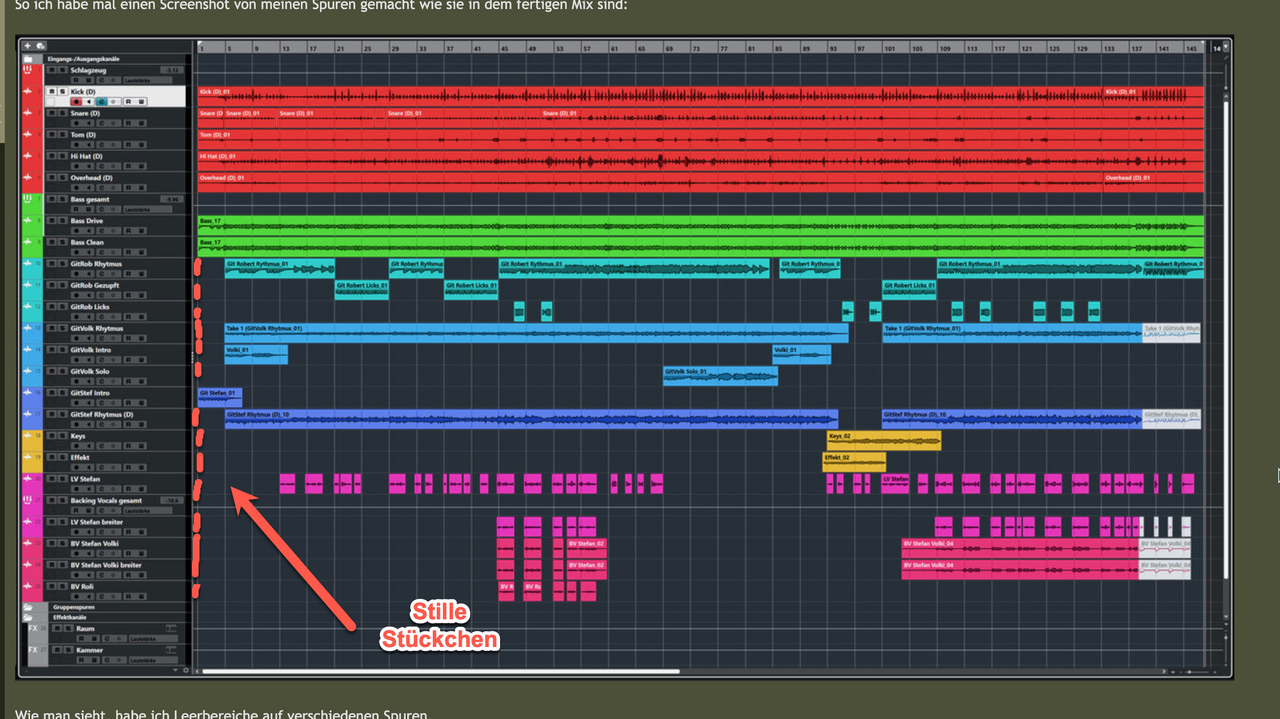Open track list bottom dropdown arrow
Screen dimensions: 1280x719
point(175,670)
